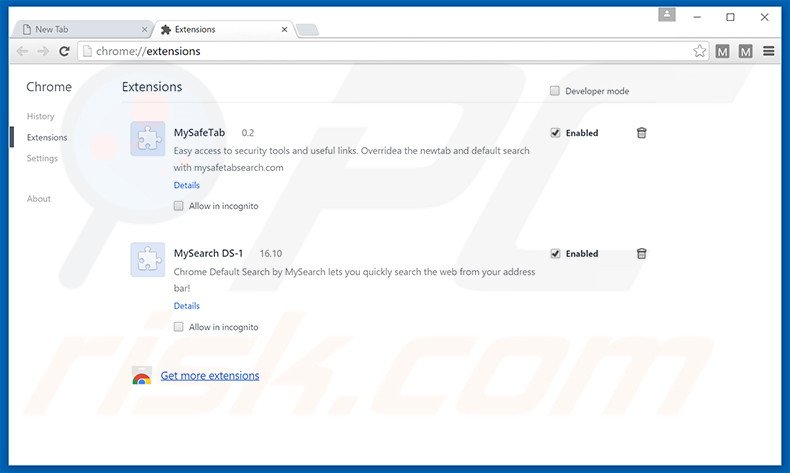This screenshot has height=473, width=790.
Task: Open Details link for MySearch DS-1
Action: coord(186,306)
